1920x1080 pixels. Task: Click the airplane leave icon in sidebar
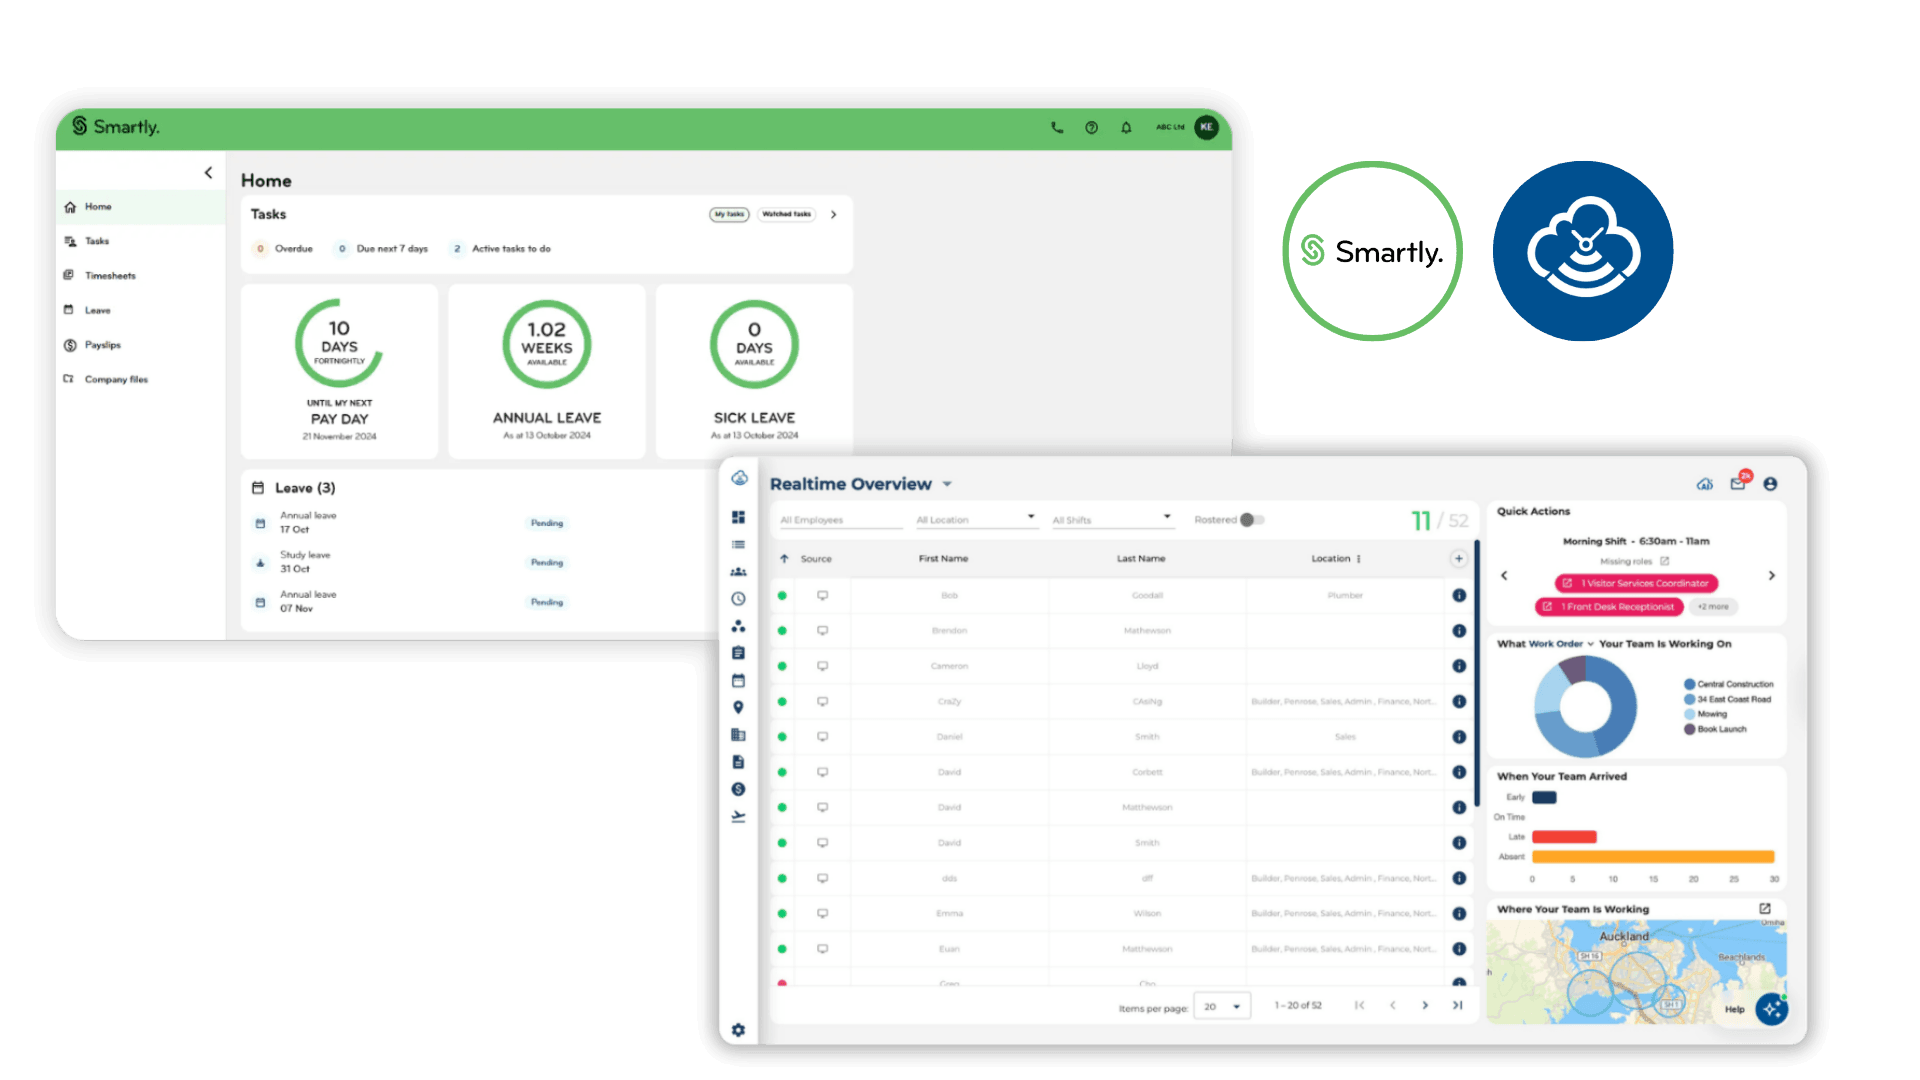738,817
